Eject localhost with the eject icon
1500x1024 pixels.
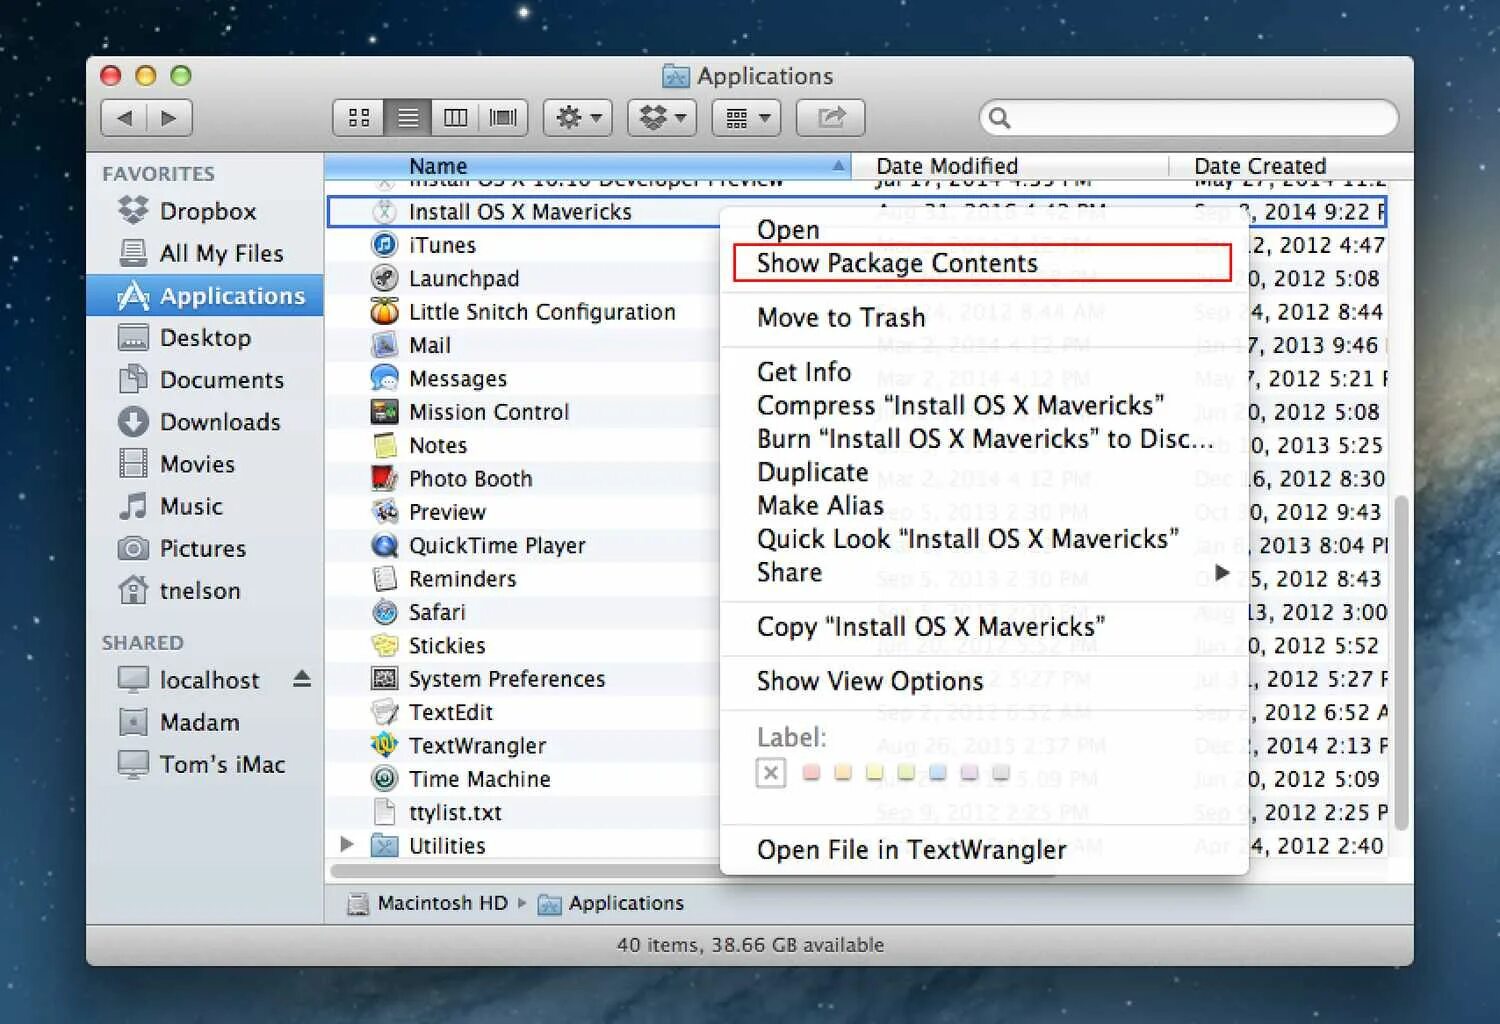(x=302, y=680)
